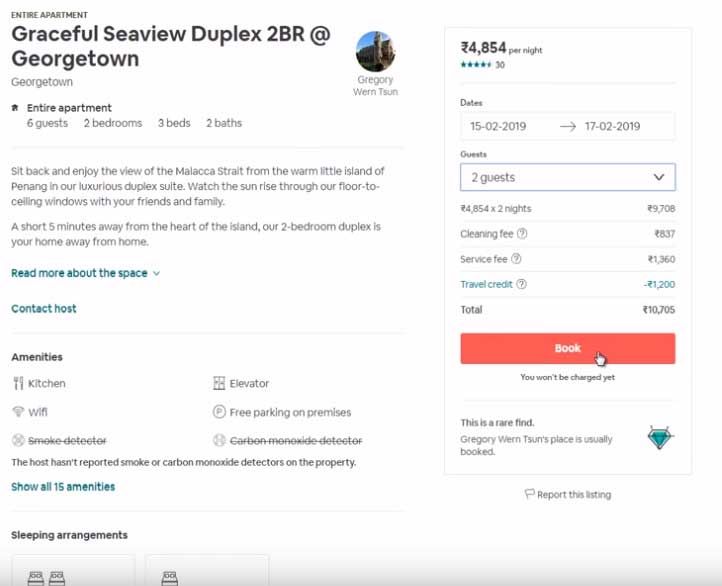Viewport: 722px width, 586px height.
Task: Show all 15 amenities
Action: (63, 487)
